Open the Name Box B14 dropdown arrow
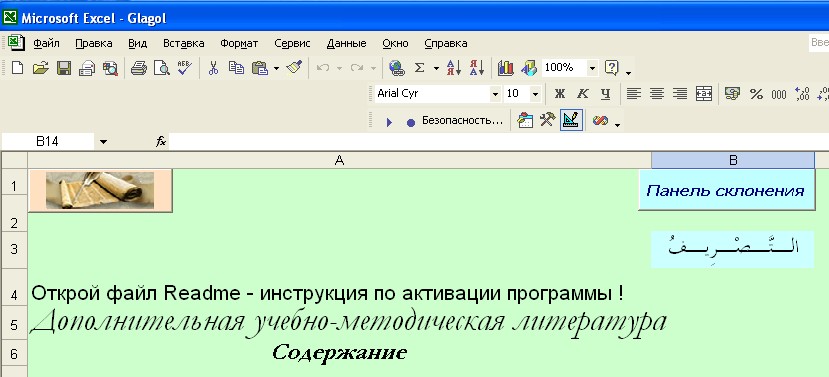This screenshot has height=377, width=829. coord(103,142)
